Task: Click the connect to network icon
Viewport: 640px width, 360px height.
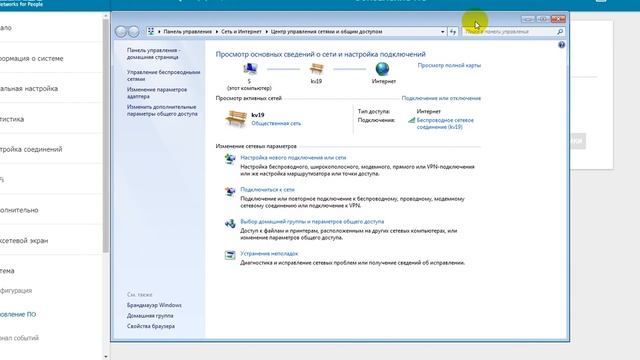Action: pos(230,191)
